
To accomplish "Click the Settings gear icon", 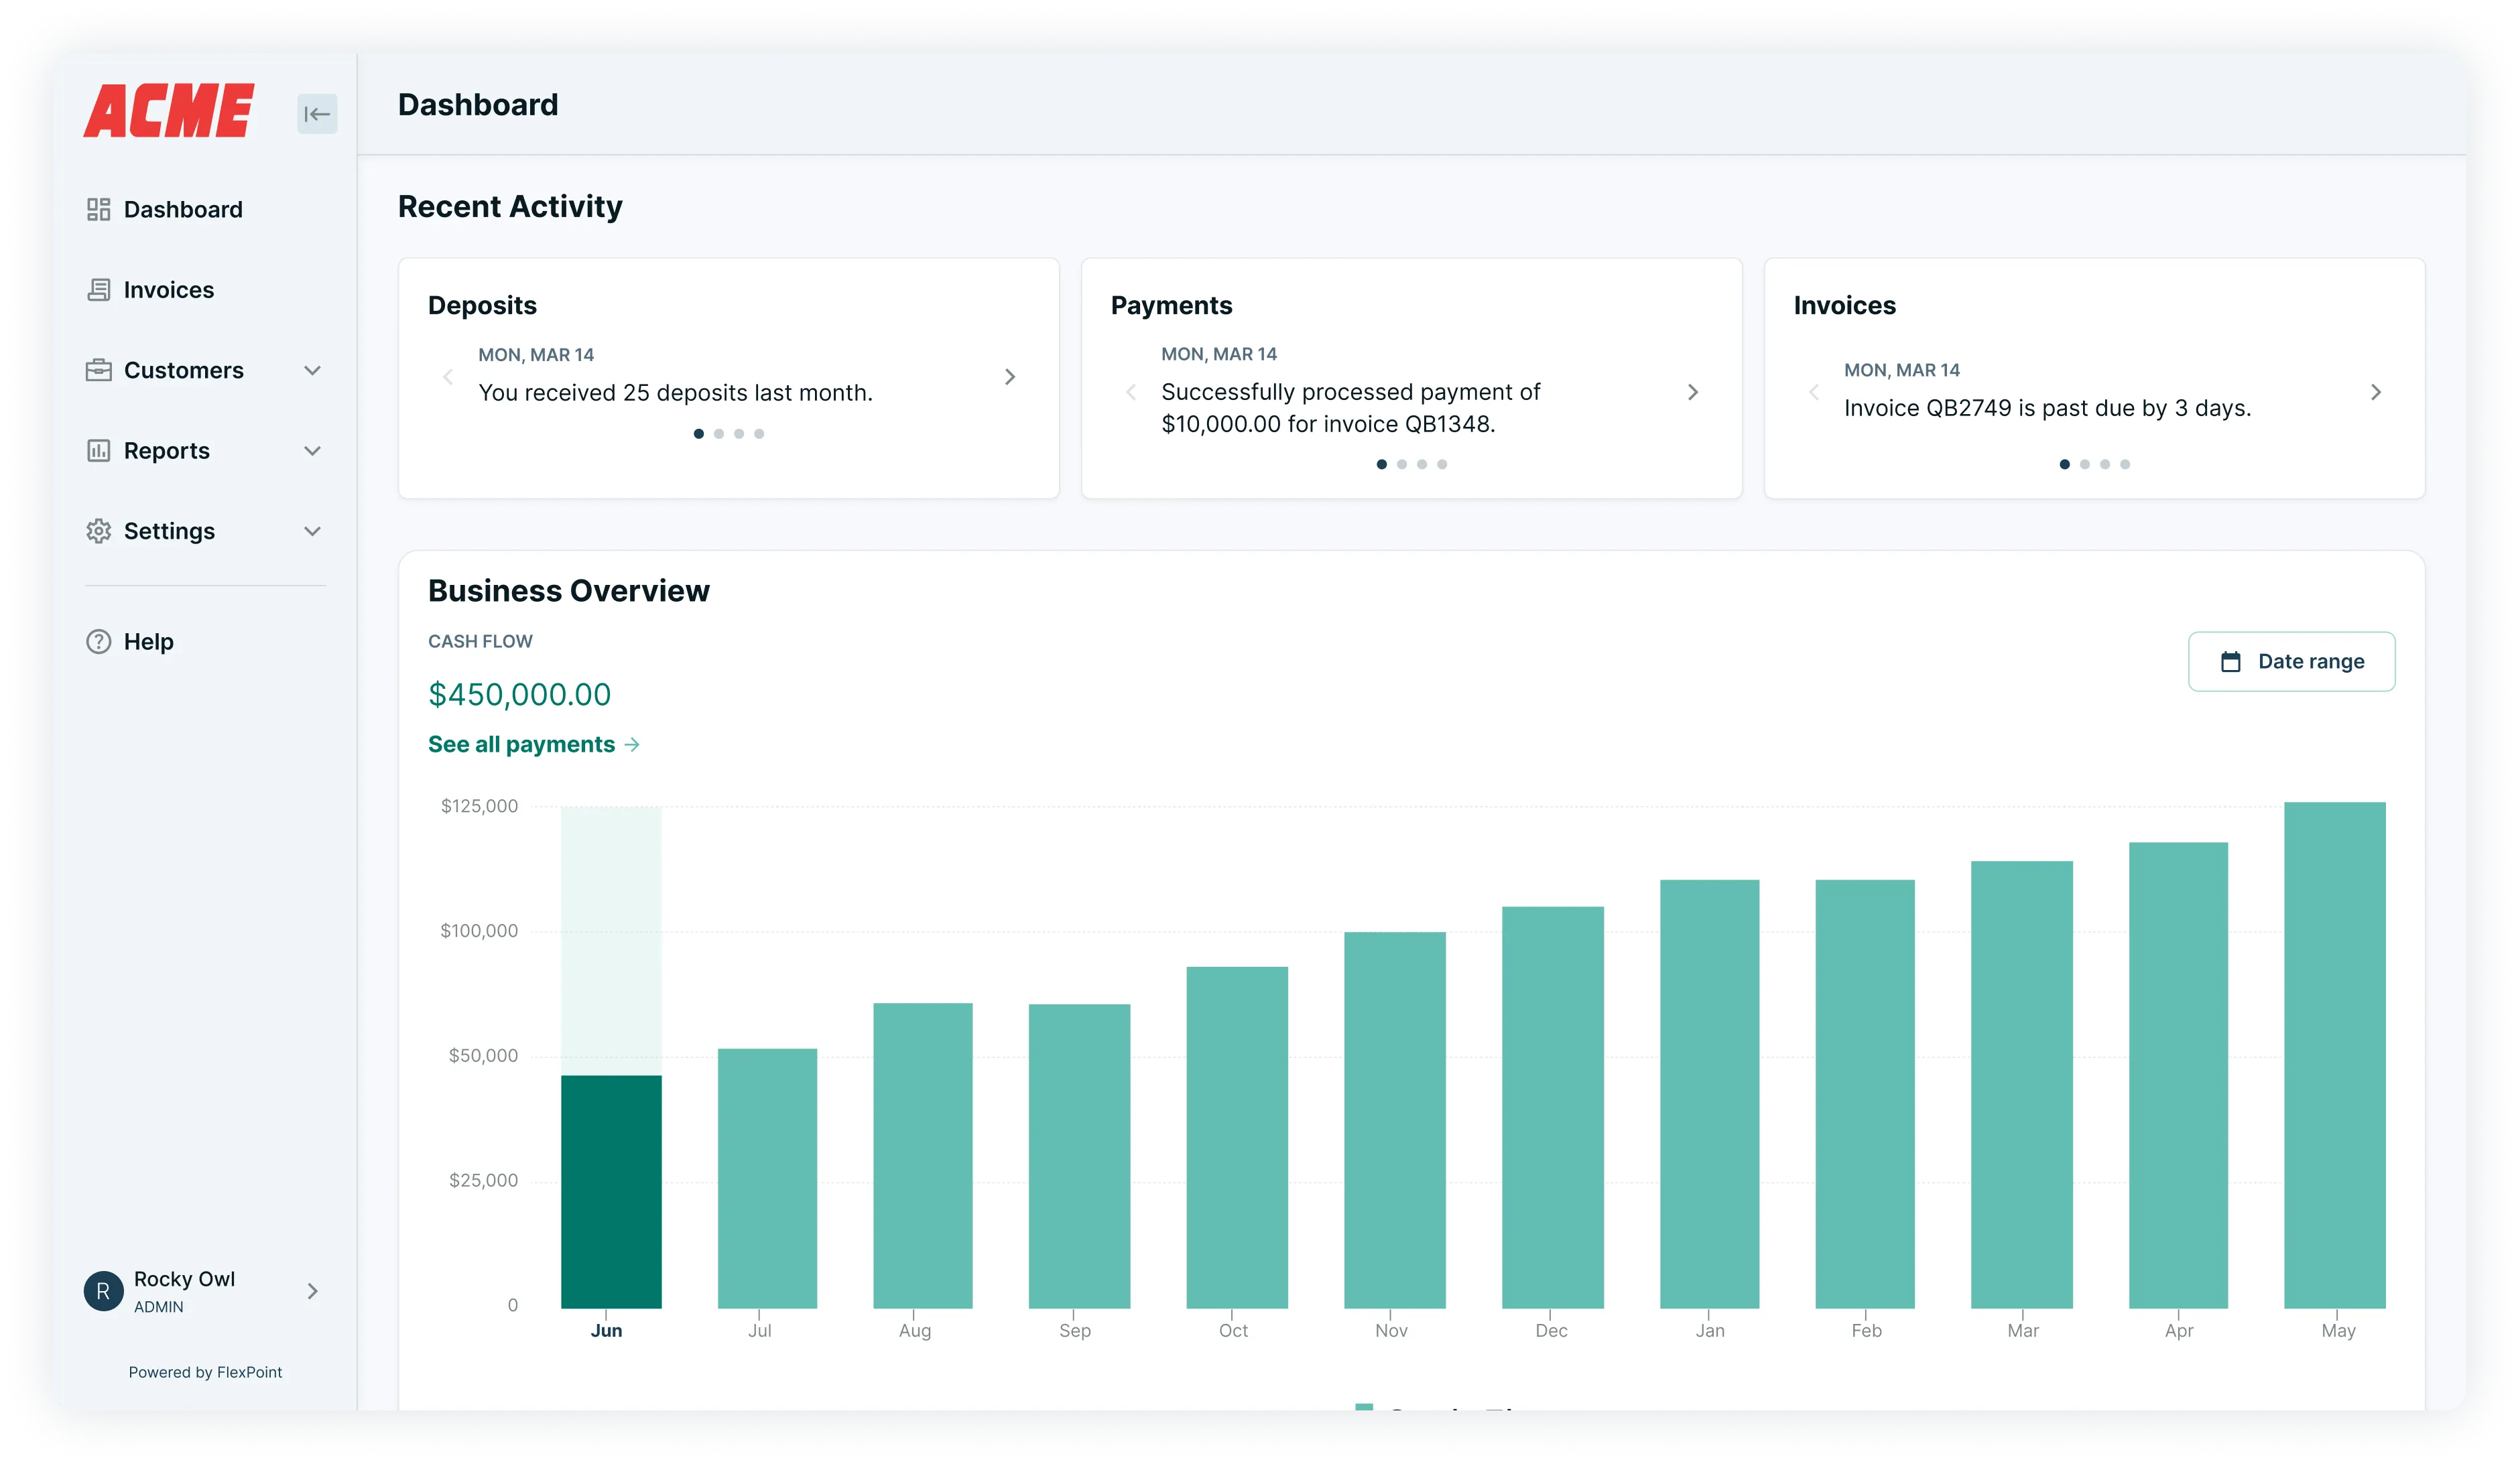I will point(99,531).
